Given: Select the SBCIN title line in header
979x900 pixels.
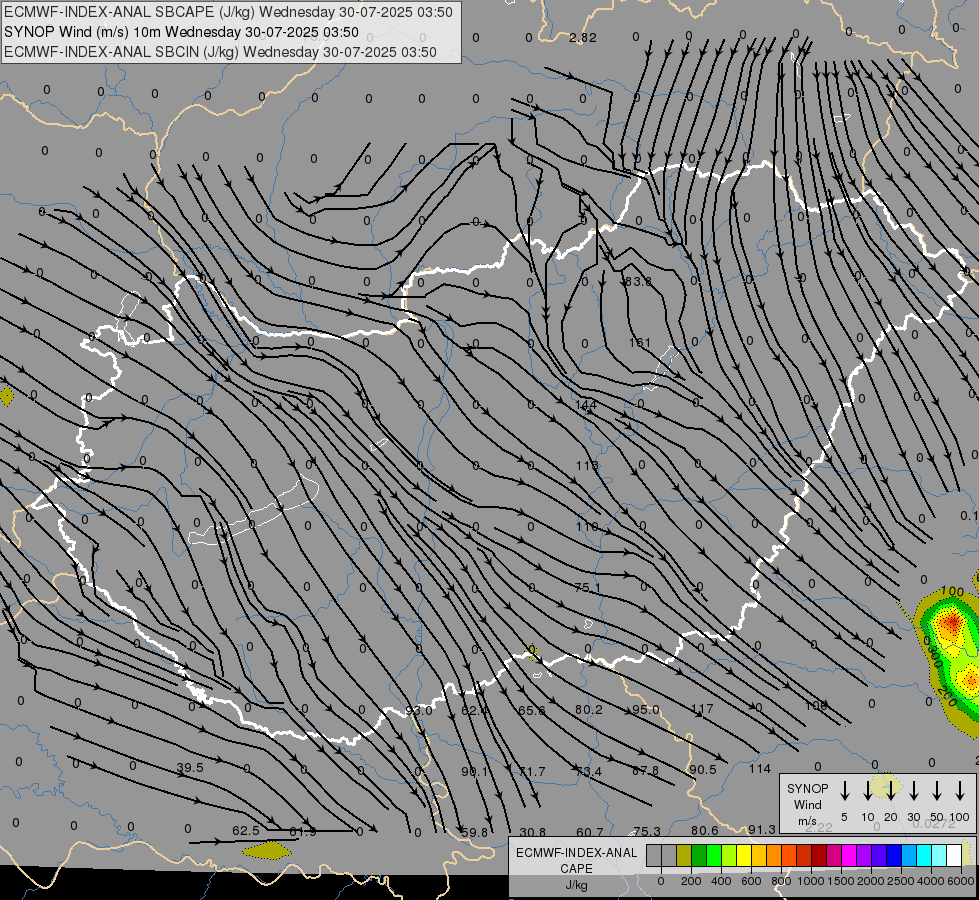Looking at the screenshot, I should (220, 52).
